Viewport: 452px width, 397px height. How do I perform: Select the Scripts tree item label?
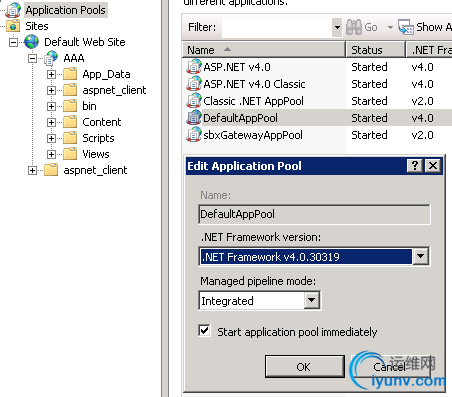click(x=98, y=138)
